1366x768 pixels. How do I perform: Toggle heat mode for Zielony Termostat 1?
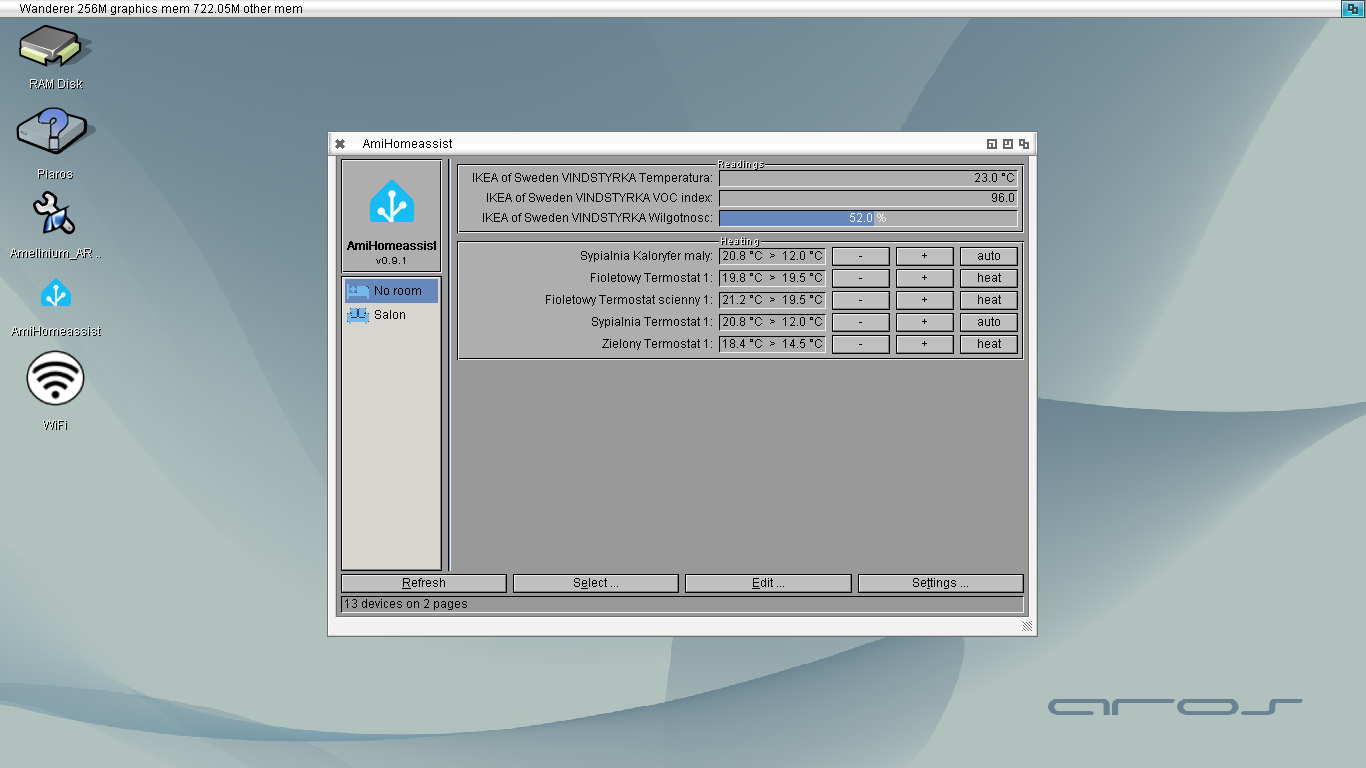[989, 344]
